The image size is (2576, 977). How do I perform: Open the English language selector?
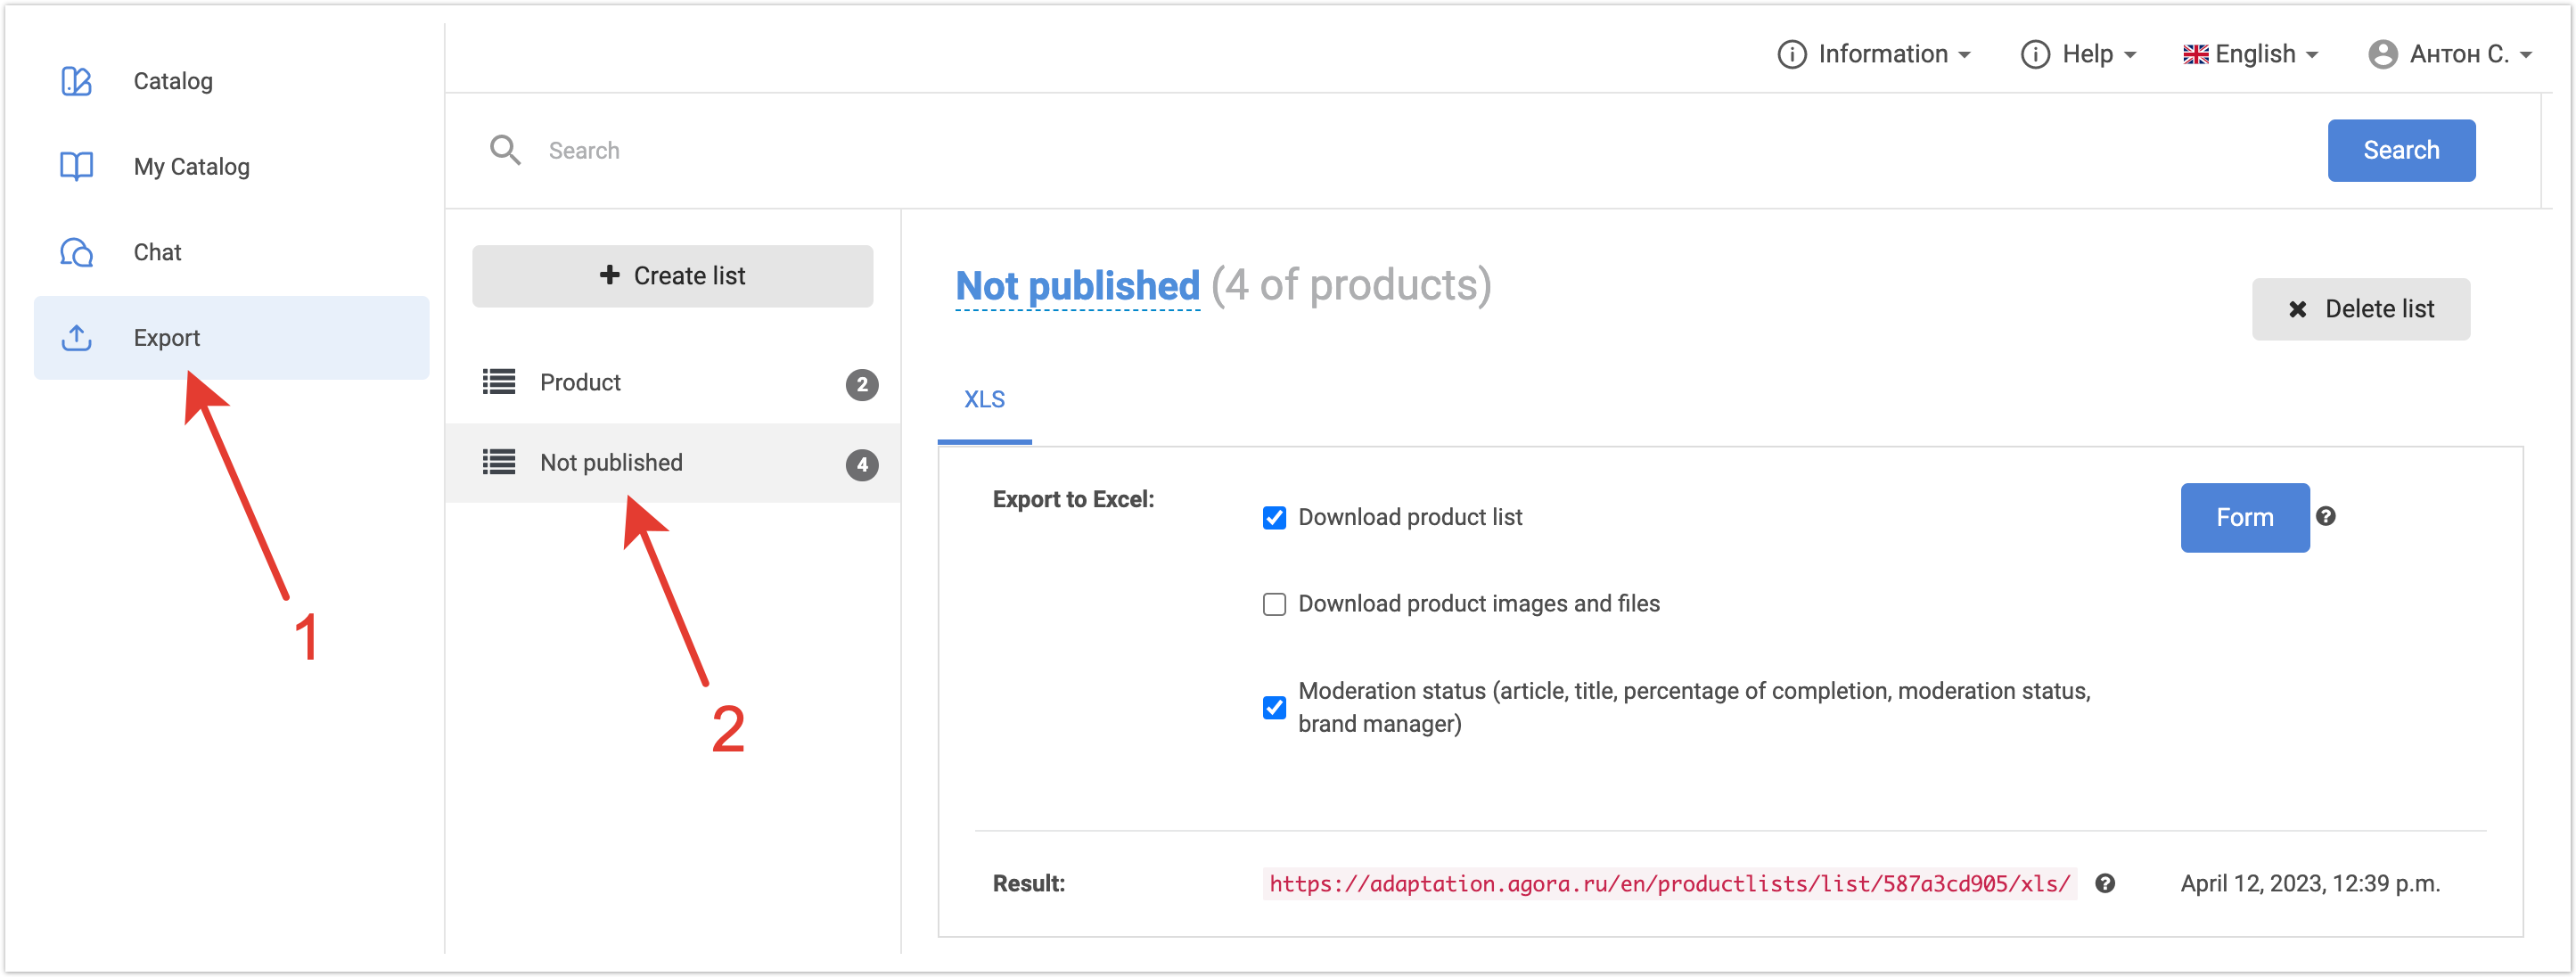tap(2249, 54)
